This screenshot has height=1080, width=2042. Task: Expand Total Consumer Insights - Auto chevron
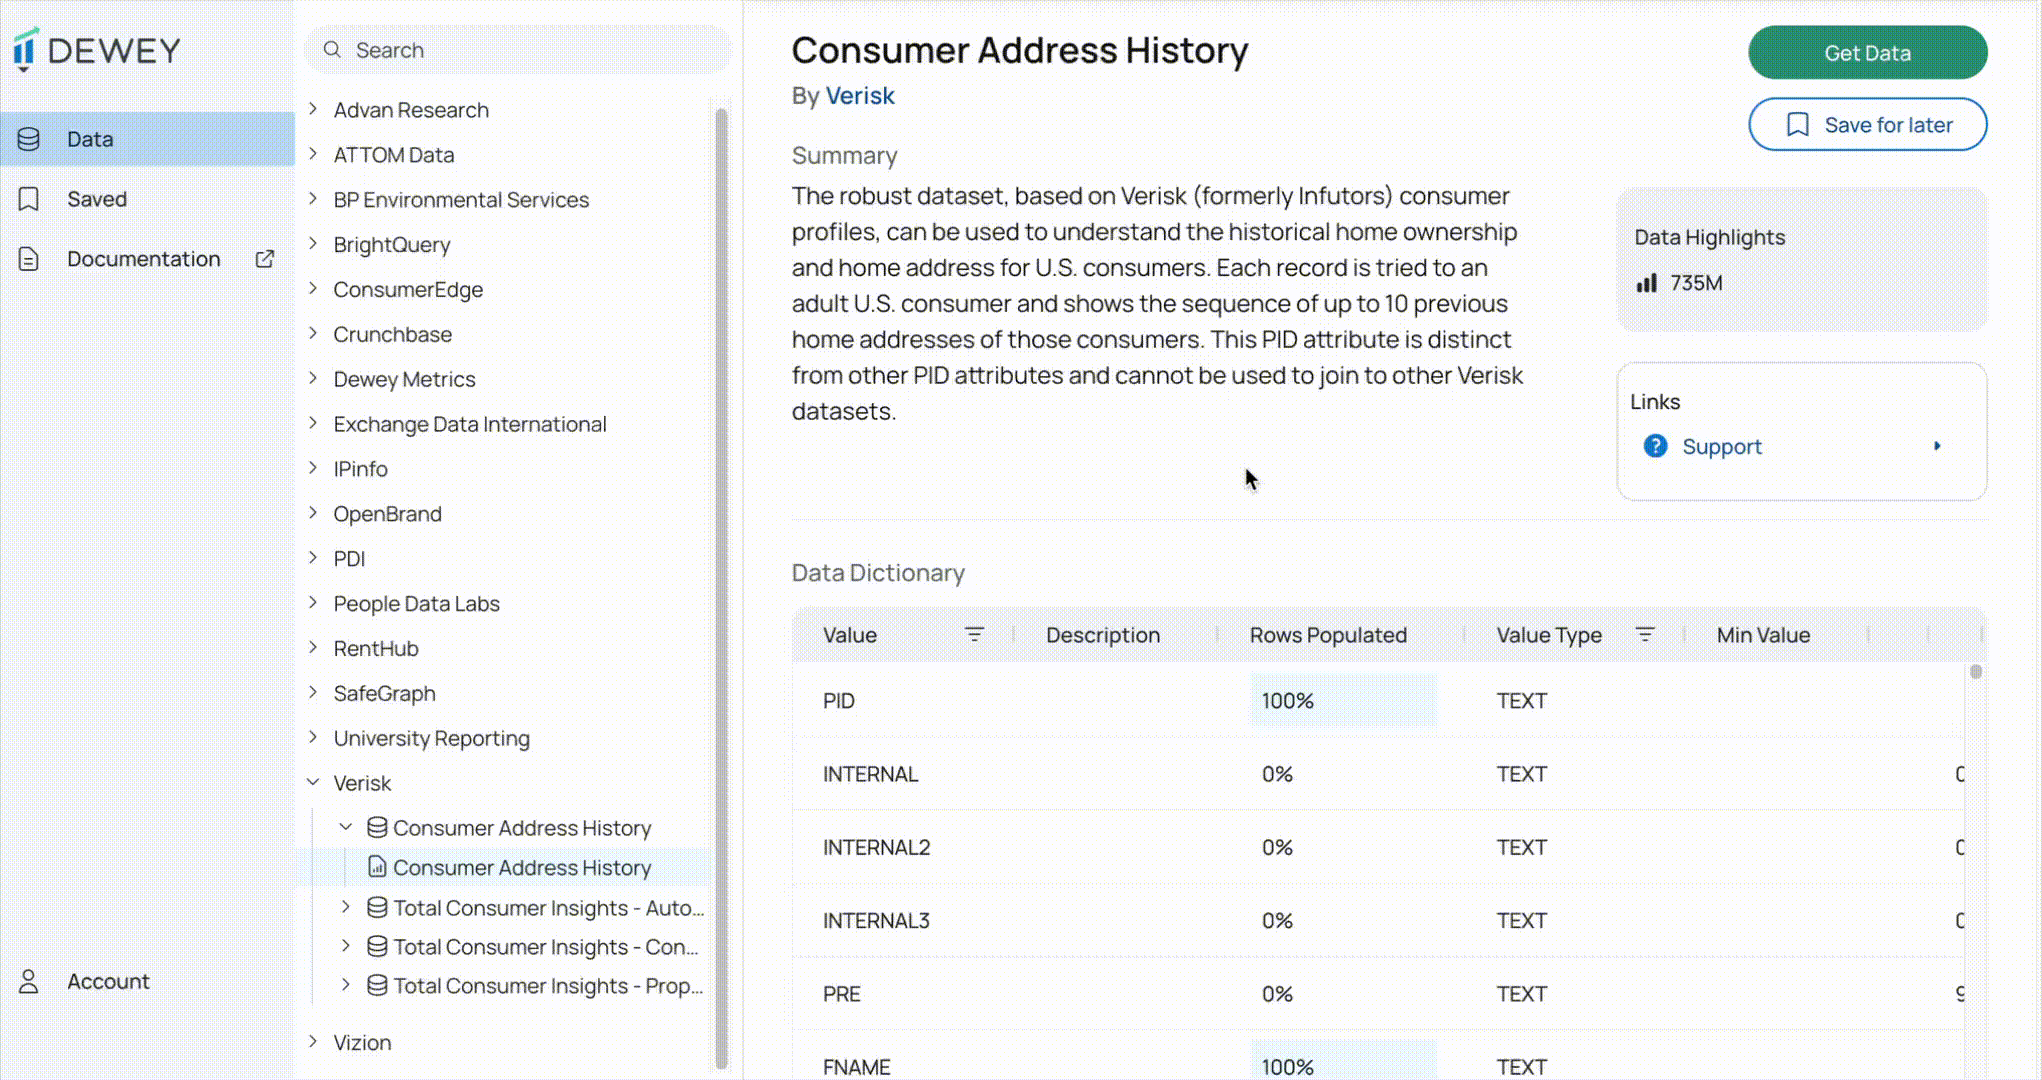(x=346, y=907)
